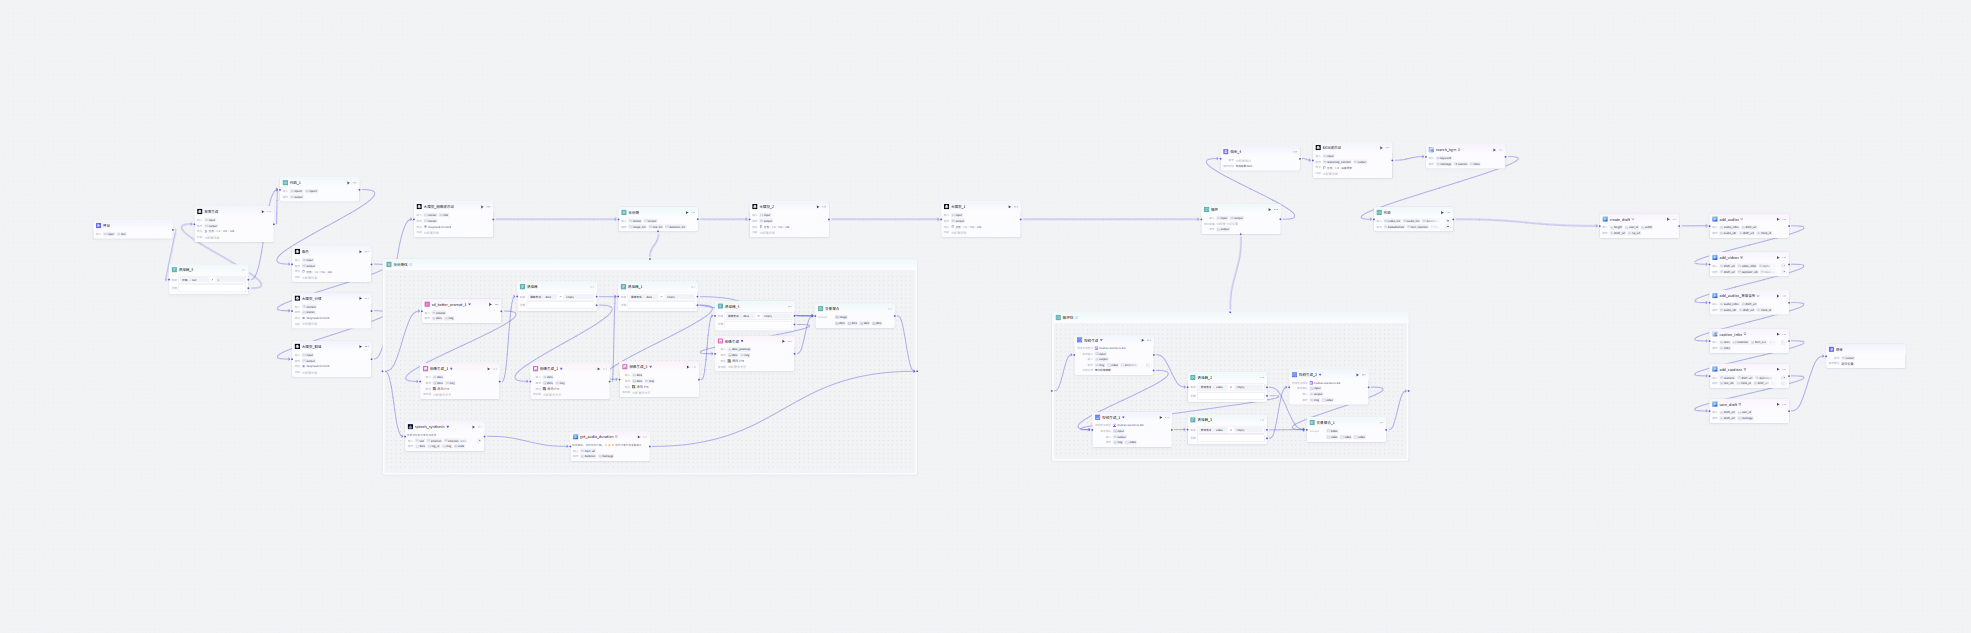Image resolution: width=1971 pixels, height=633 pixels.
Task: Run the get_audio_duration node
Action: pyautogui.click(x=640, y=437)
